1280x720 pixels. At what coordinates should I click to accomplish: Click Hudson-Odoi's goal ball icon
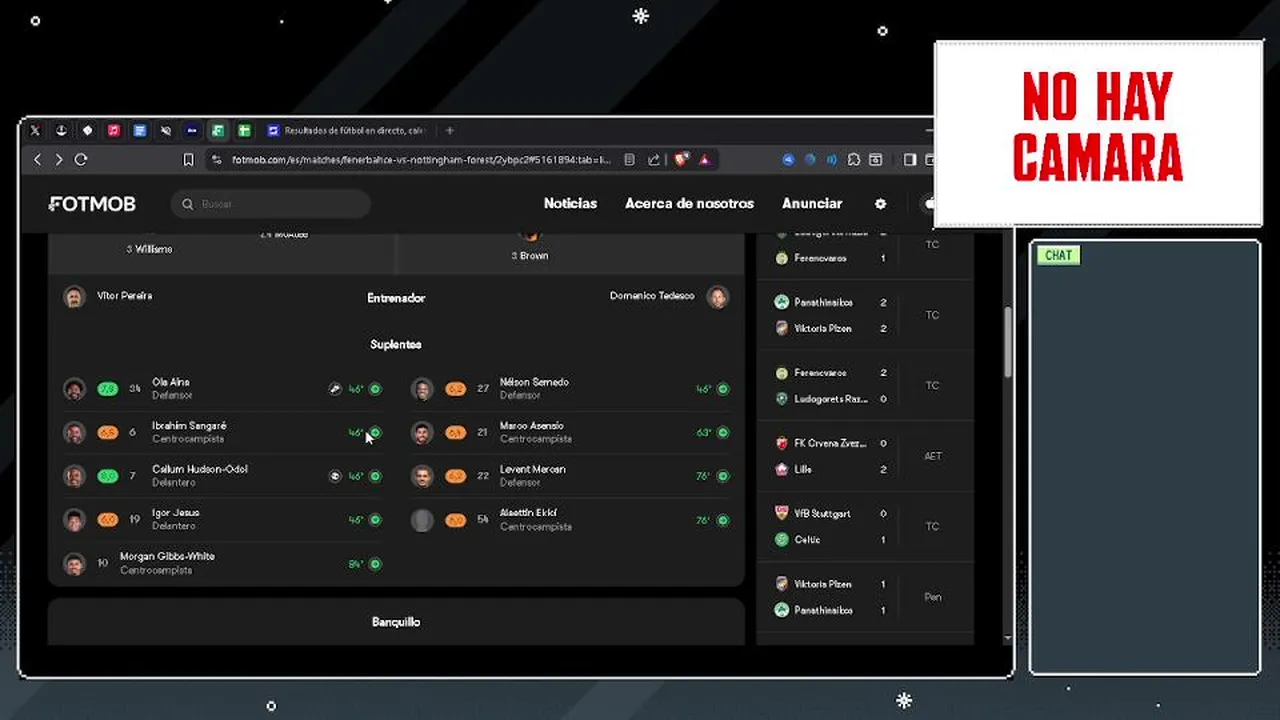tap(335, 476)
